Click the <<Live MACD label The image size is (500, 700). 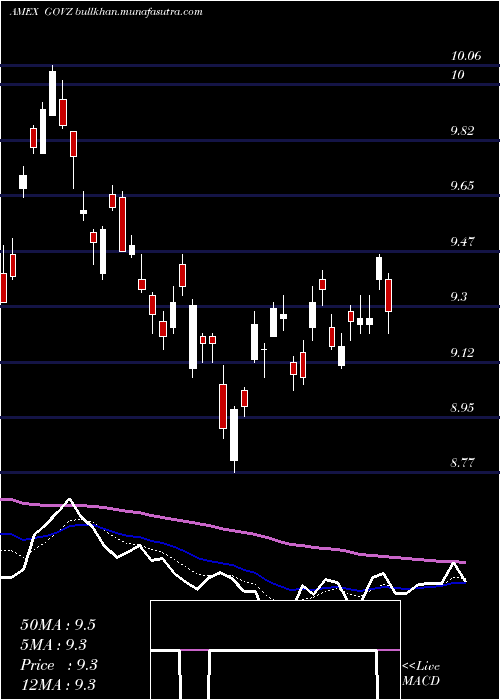click(421, 673)
